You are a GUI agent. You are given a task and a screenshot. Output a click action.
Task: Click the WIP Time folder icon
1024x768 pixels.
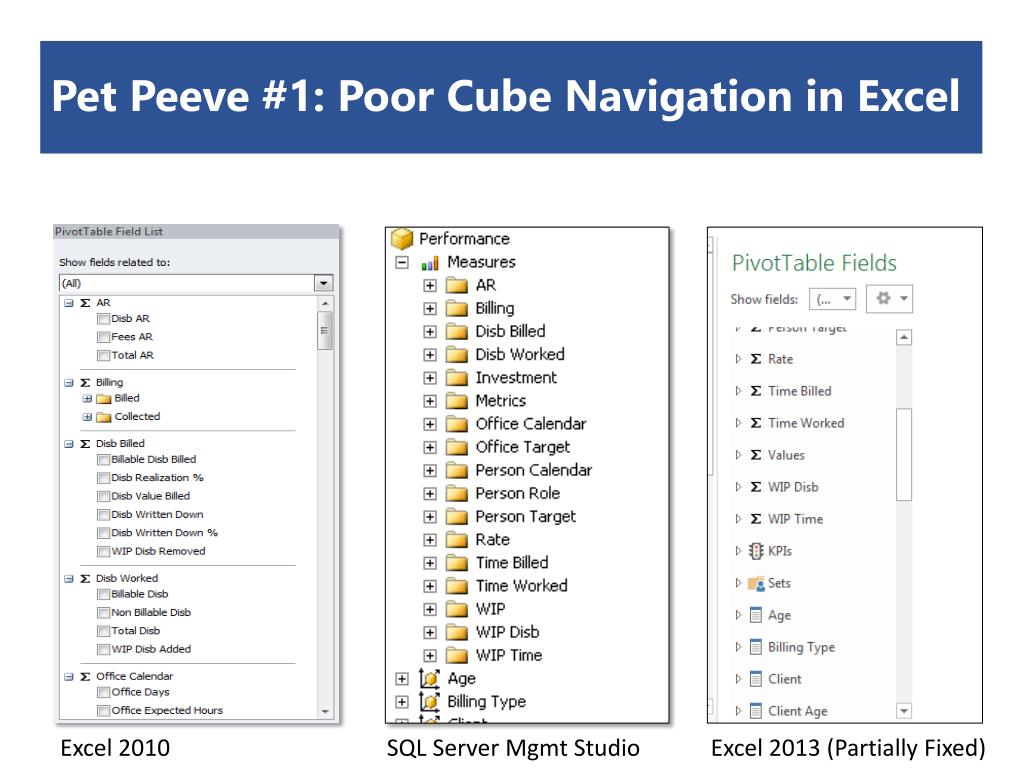456,656
